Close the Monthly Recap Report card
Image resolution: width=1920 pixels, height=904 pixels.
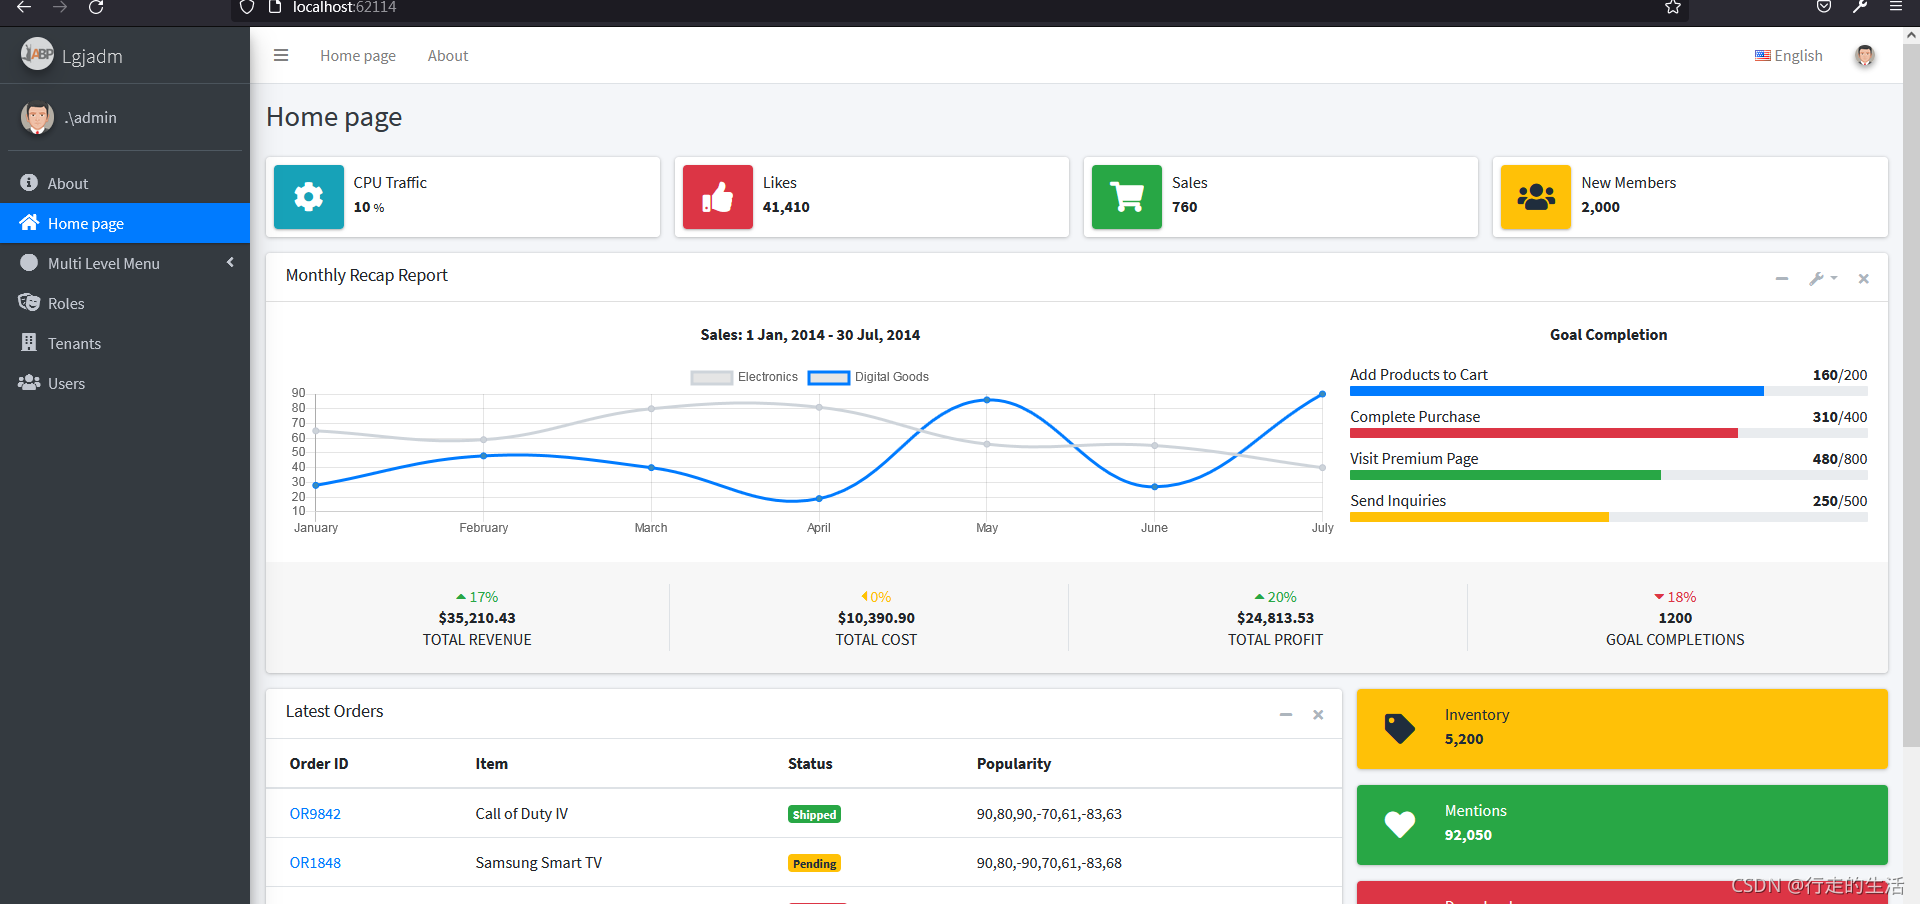(x=1864, y=279)
